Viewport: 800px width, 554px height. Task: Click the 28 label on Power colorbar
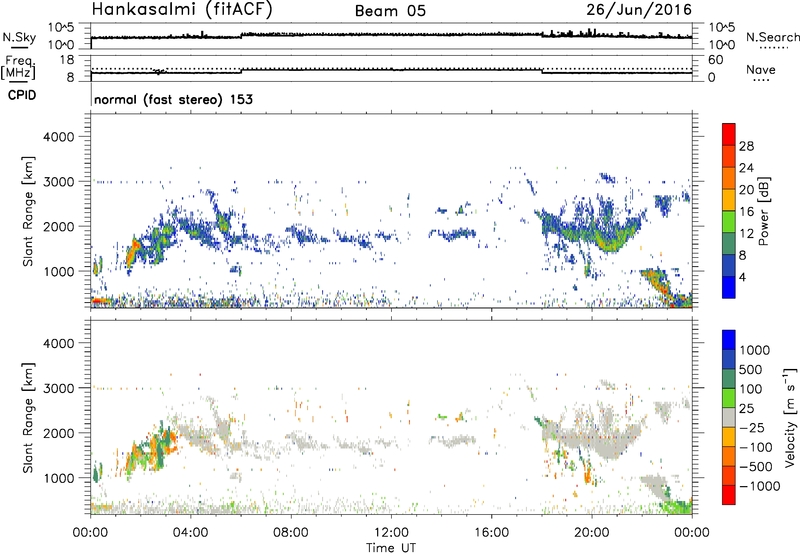tap(746, 146)
